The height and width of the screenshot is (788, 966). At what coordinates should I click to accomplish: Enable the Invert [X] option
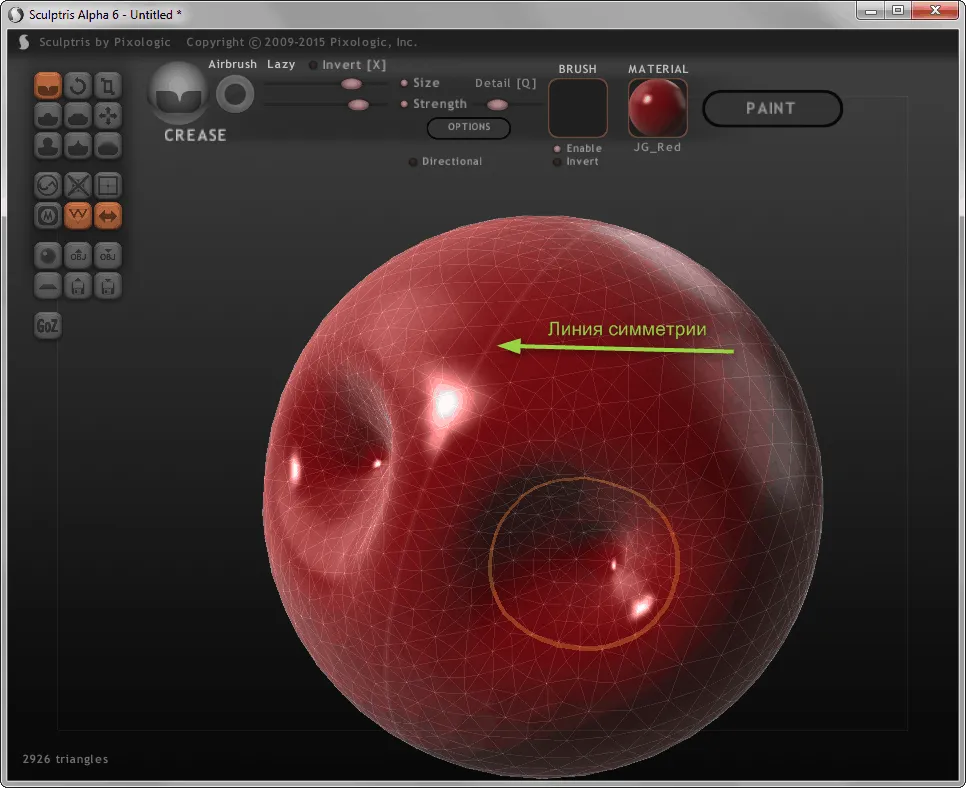tap(347, 65)
